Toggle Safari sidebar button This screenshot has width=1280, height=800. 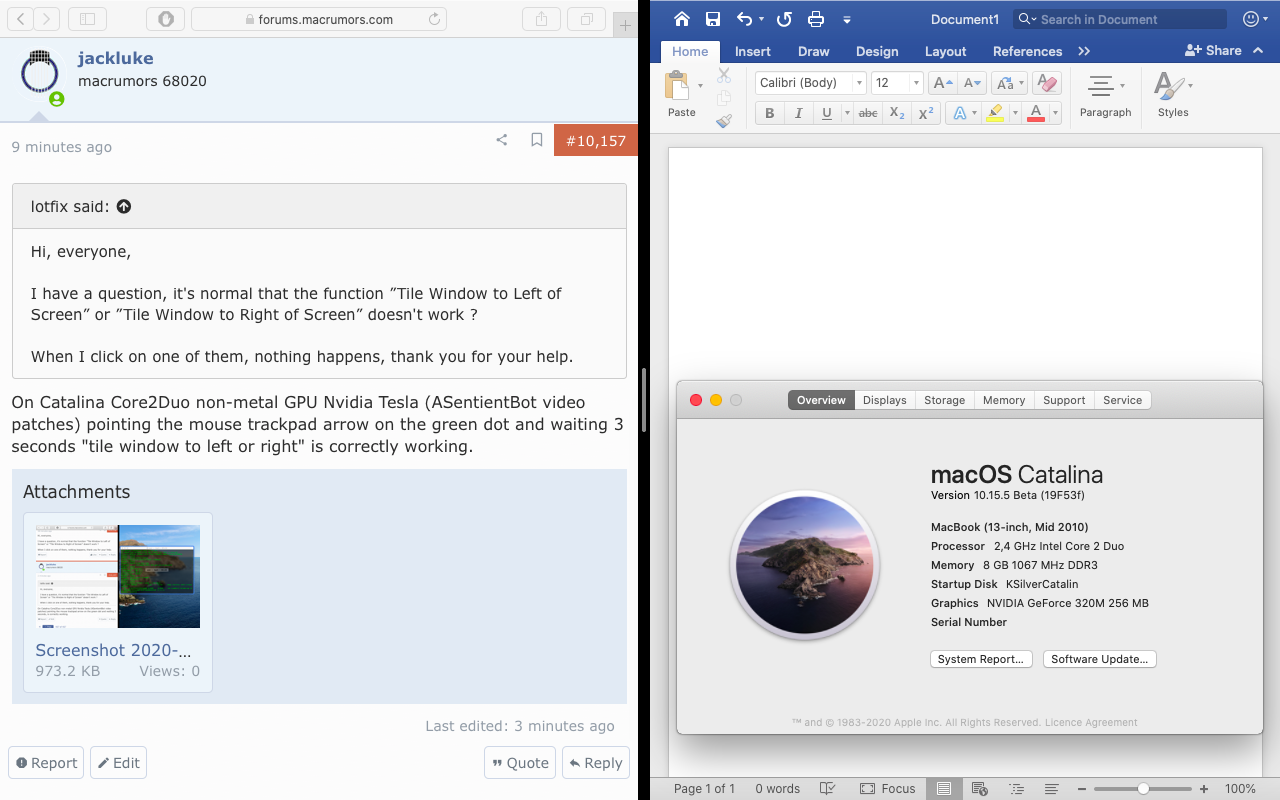pyautogui.click(x=87, y=19)
